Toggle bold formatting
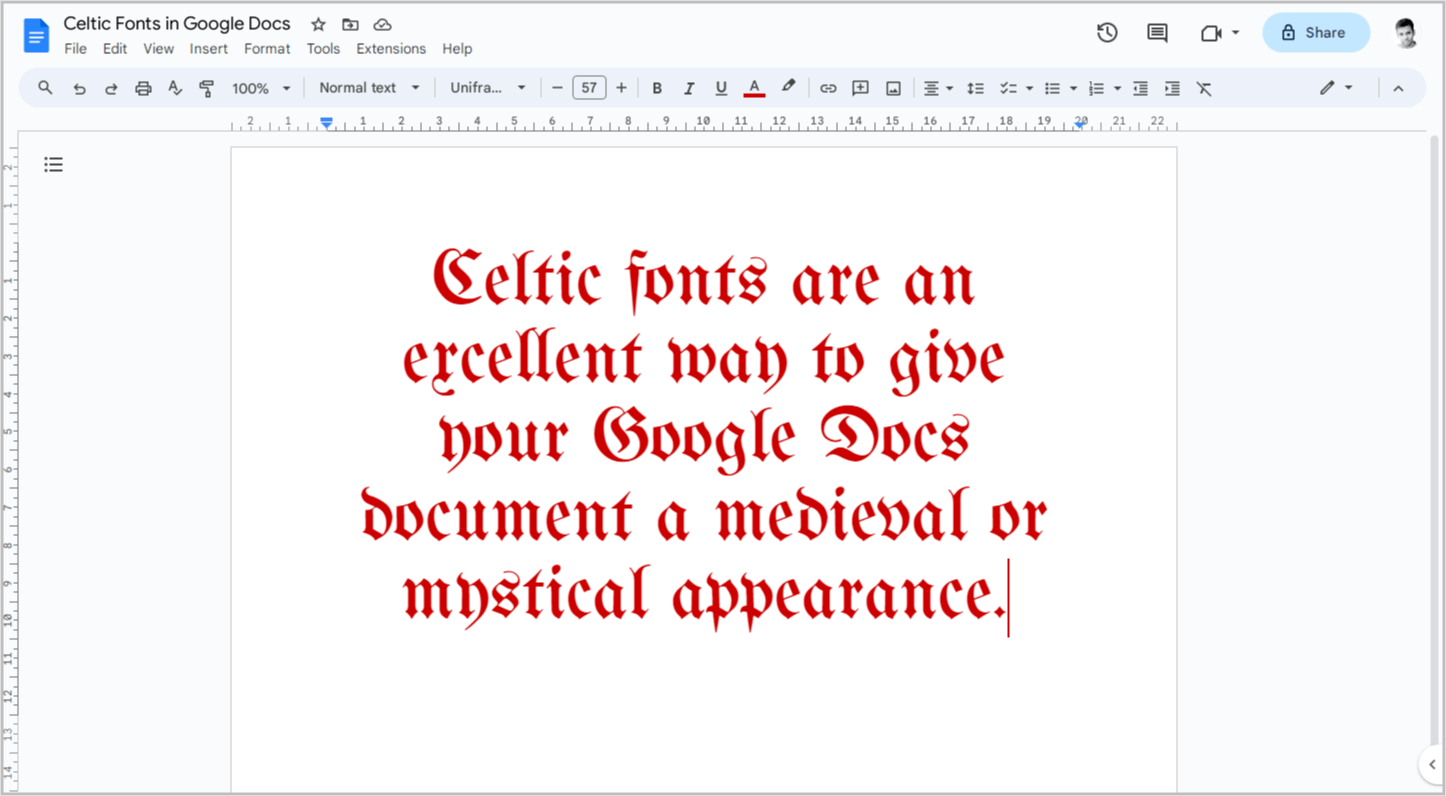Viewport: 1446px width, 796px height. pyautogui.click(x=657, y=88)
